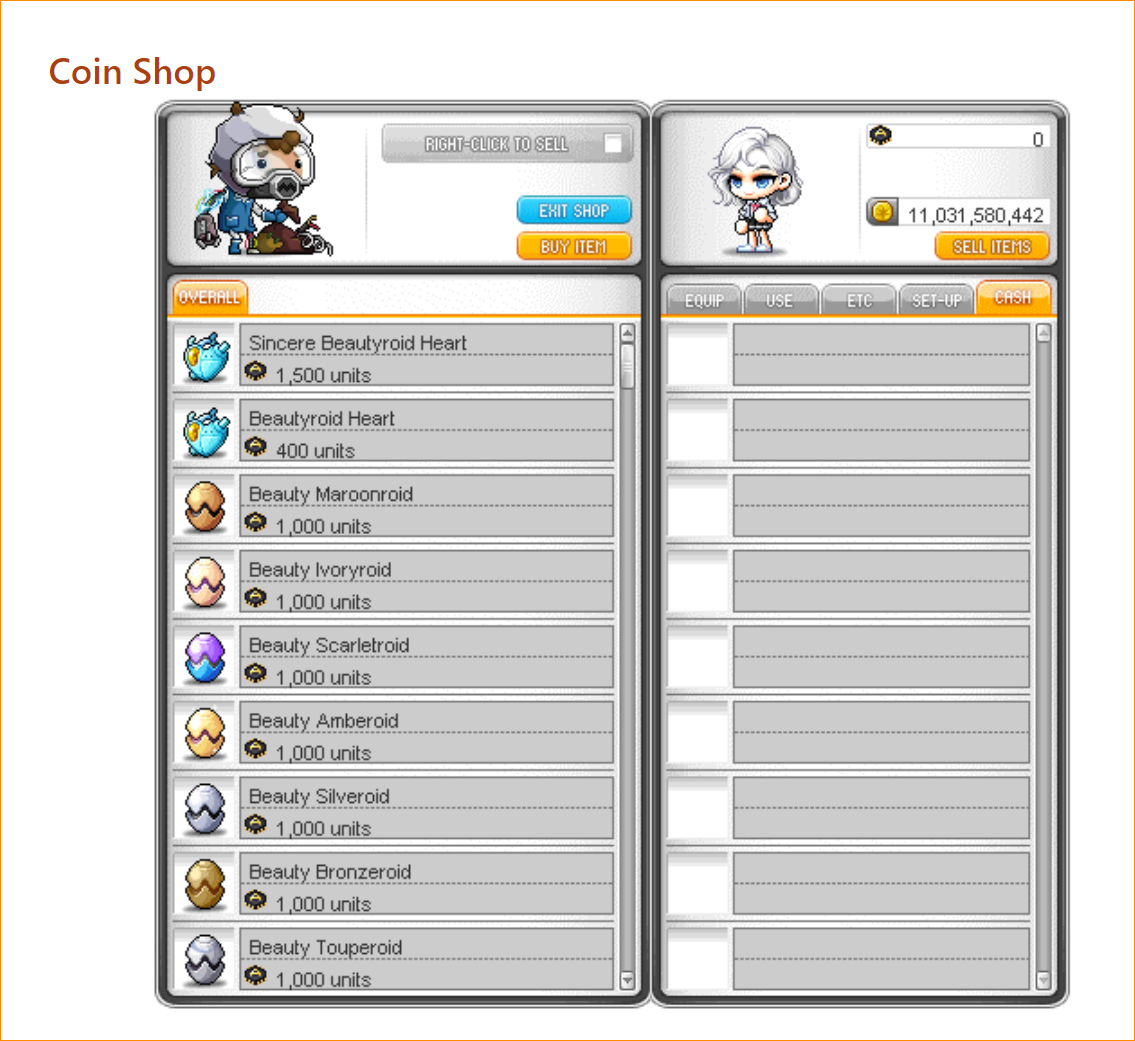The image size is (1135, 1041).
Task: Click the Beauty Amberoid egg icon
Action: click(205, 733)
